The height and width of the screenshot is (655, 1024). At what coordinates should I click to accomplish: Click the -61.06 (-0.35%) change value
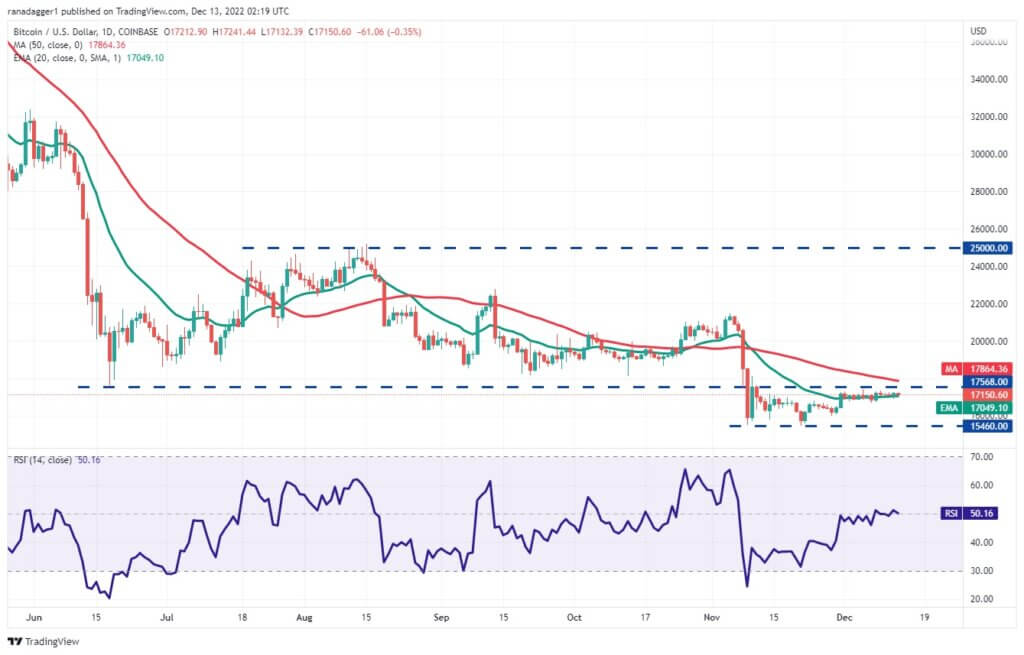(x=389, y=31)
